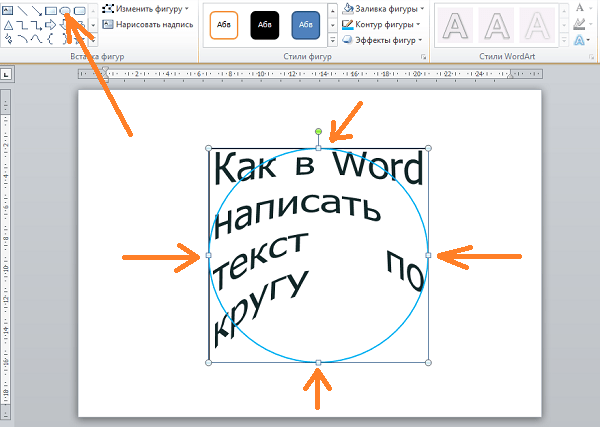Click the green rotation handle
600x427 pixels.
click(x=318, y=132)
